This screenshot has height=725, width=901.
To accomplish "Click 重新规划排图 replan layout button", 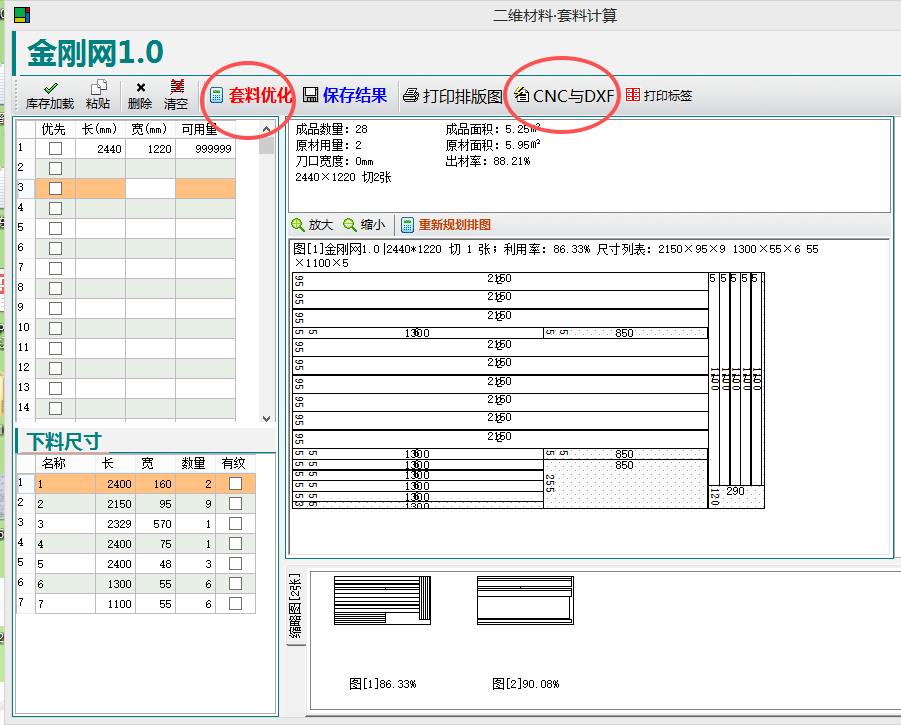I will (x=446, y=225).
